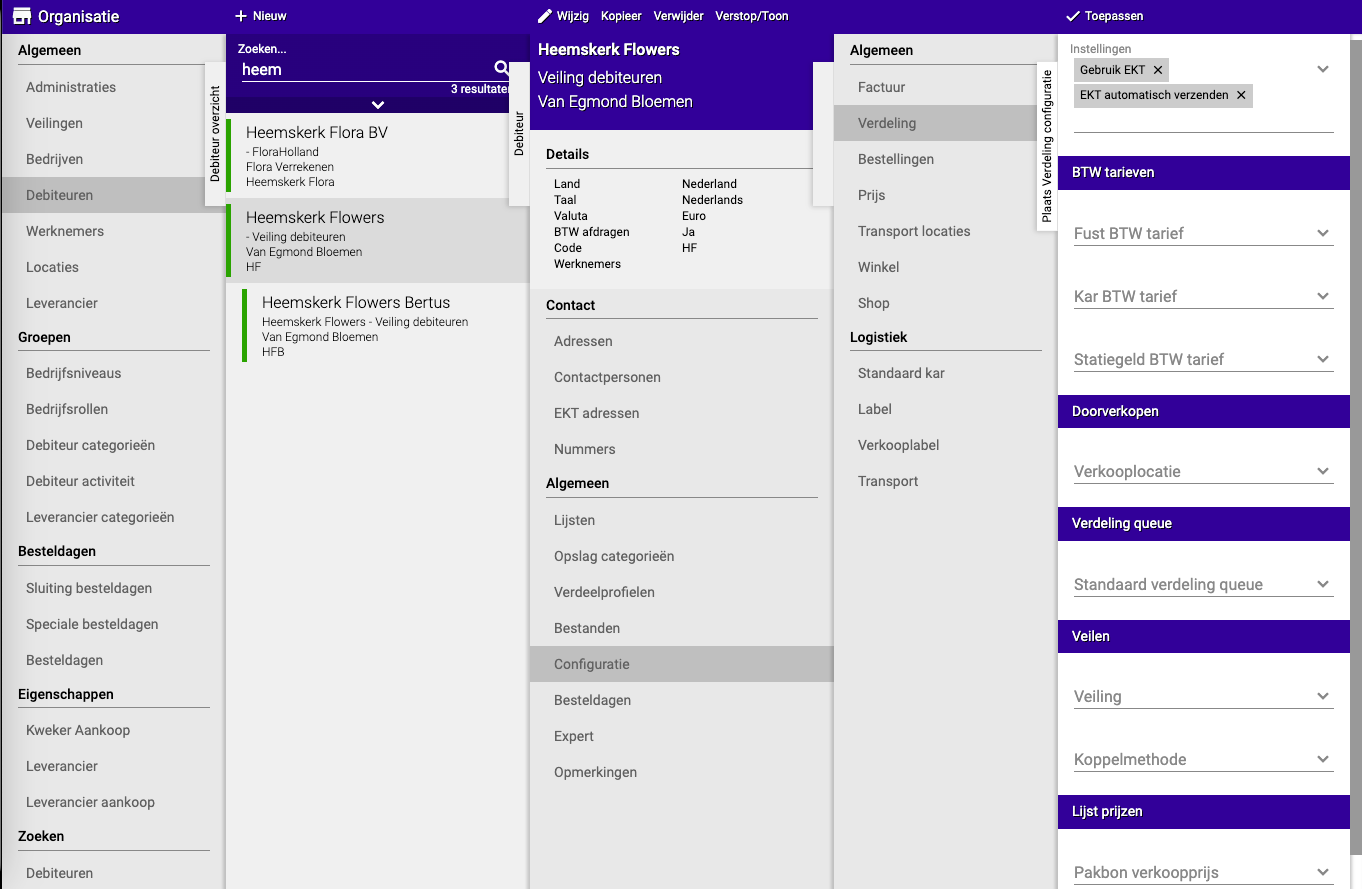This screenshot has width=1362, height=889.
Task: Open the Statiegeld BTW tarief dropdown
Action: tap(1204, 359)
